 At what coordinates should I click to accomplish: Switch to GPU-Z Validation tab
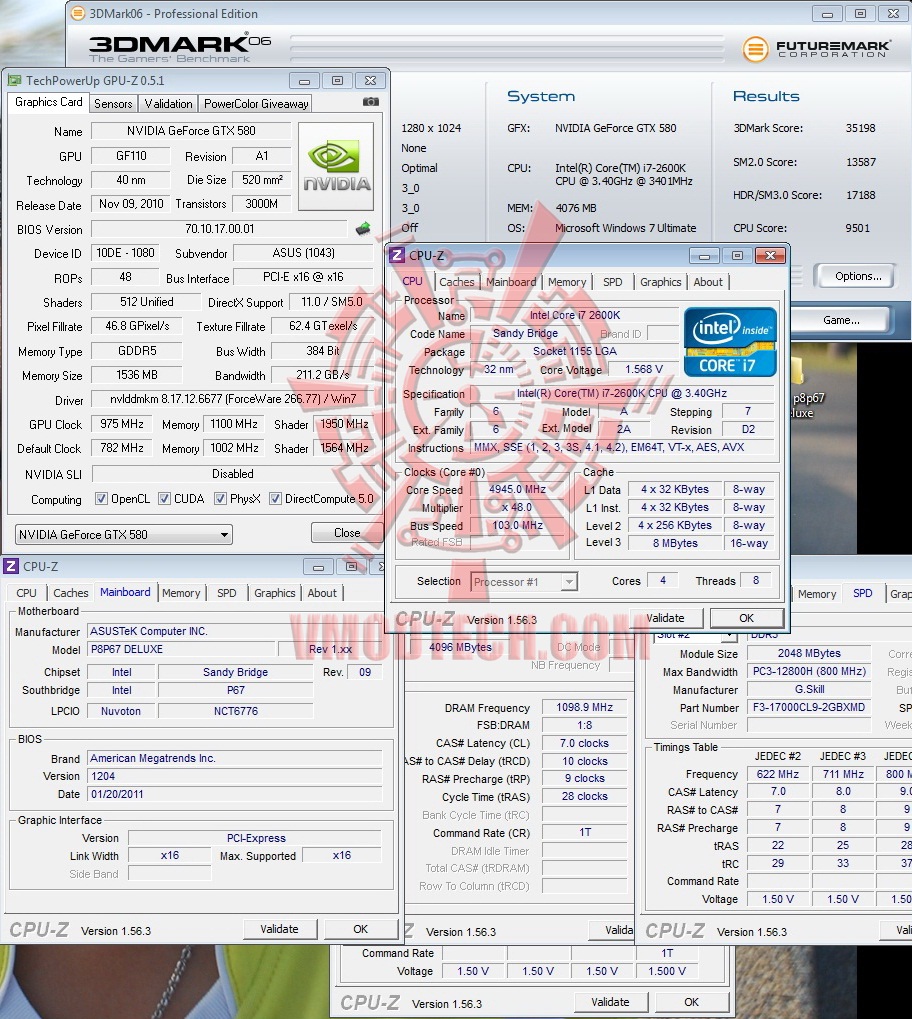pos(168,103)
